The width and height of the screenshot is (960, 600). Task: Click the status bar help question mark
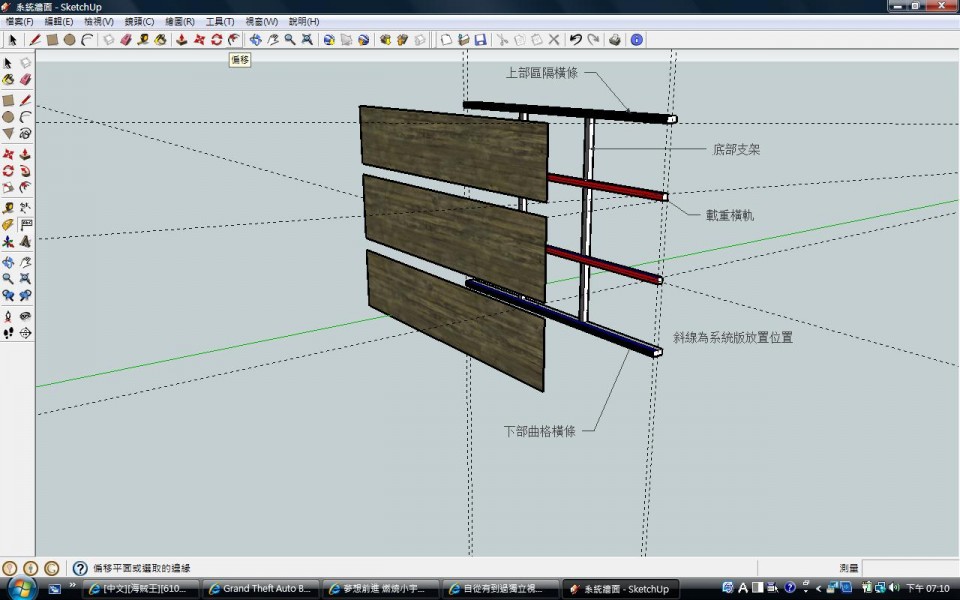pyautogui.click(x=80, y=568)
